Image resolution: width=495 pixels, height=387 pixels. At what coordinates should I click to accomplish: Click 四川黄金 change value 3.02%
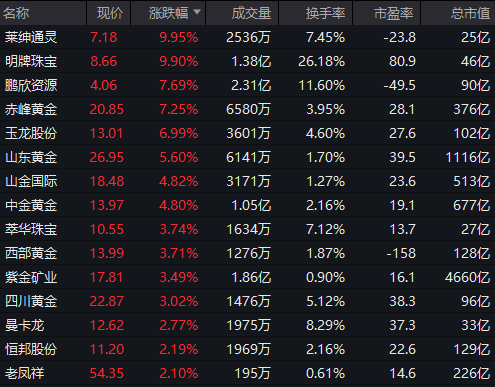[179, 301]
